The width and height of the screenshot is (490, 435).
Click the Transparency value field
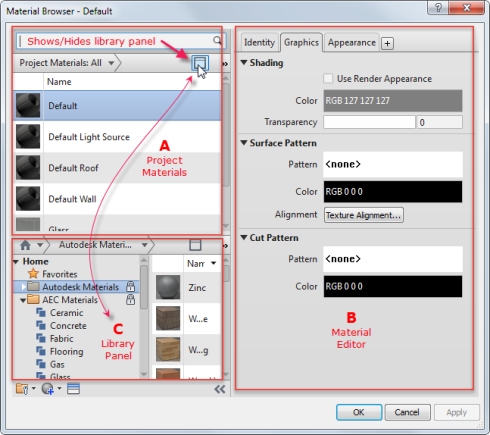439,122
